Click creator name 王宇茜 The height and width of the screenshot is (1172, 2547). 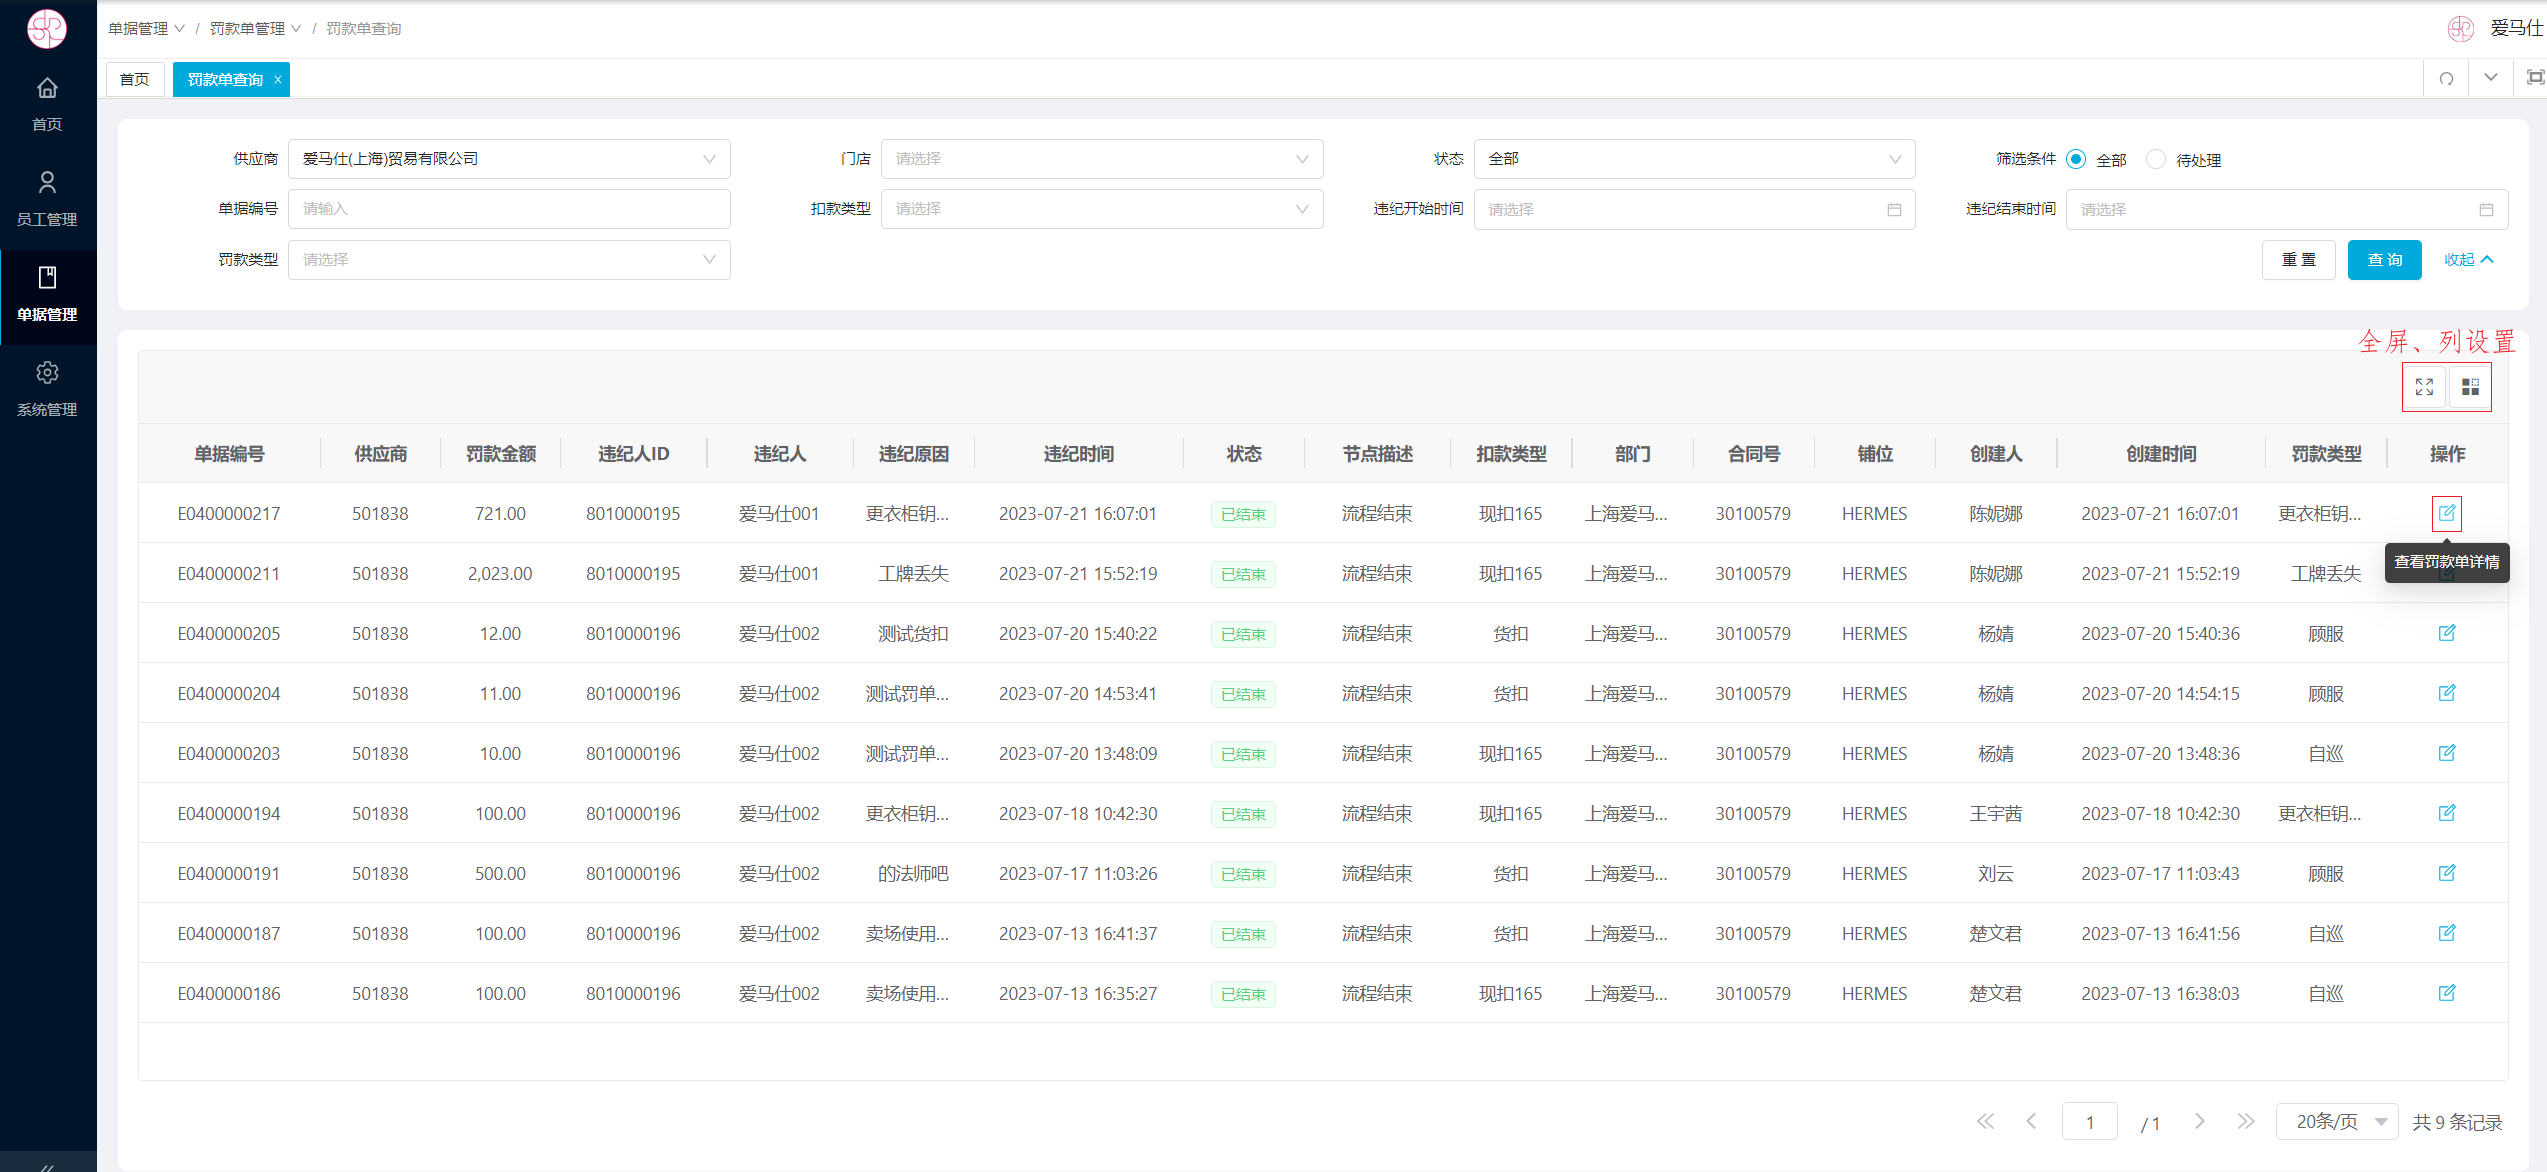(1996, 814)
